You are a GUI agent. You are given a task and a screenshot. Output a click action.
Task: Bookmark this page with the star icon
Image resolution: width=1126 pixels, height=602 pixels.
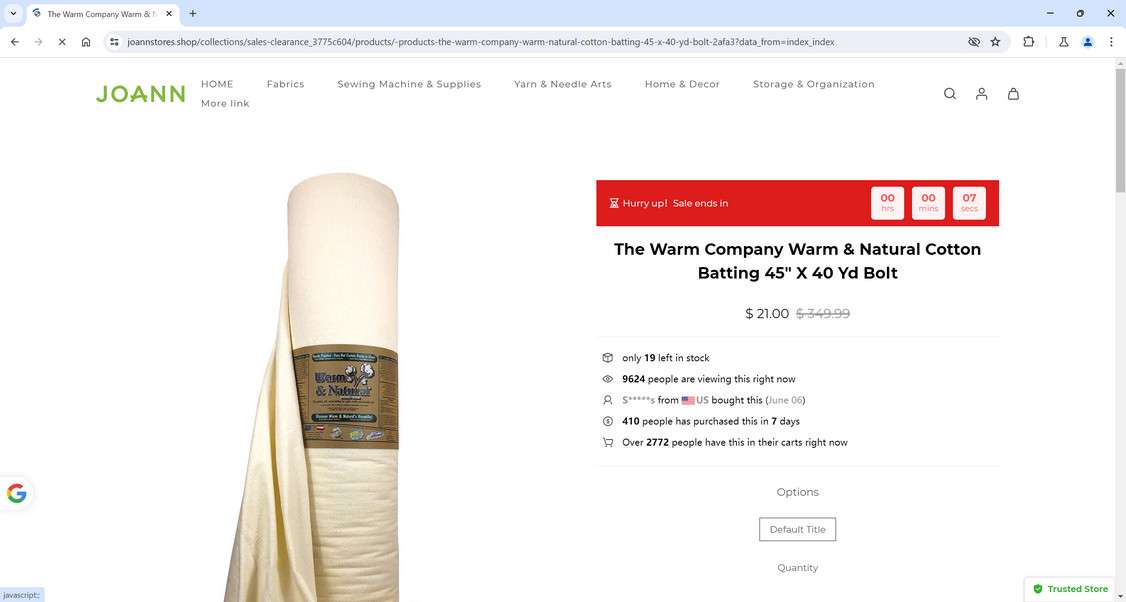click(995, 42)
